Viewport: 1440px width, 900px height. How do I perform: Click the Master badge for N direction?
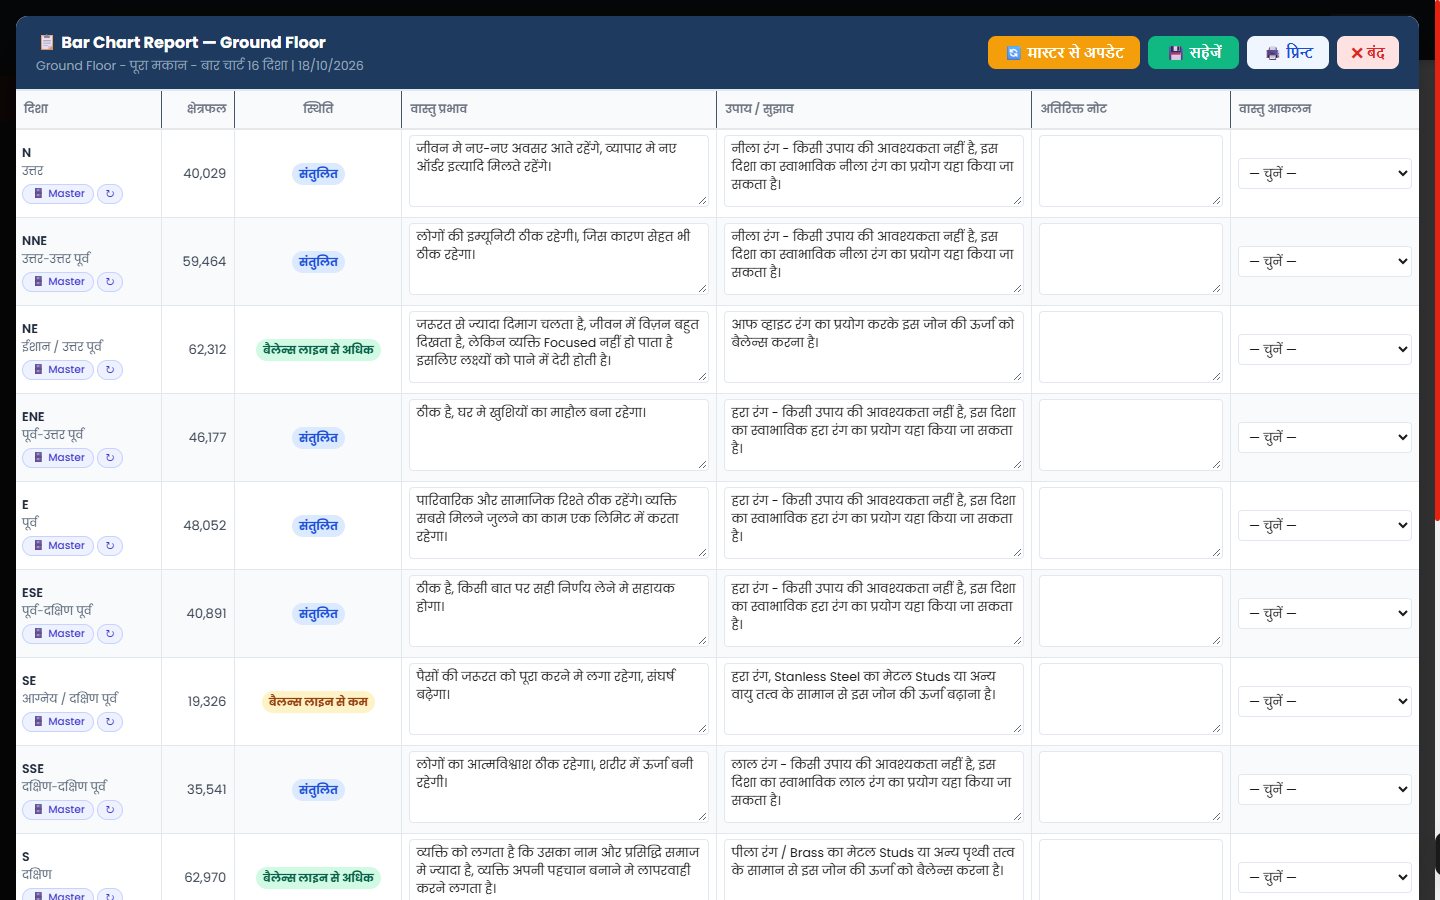click(x=58, y=194)
